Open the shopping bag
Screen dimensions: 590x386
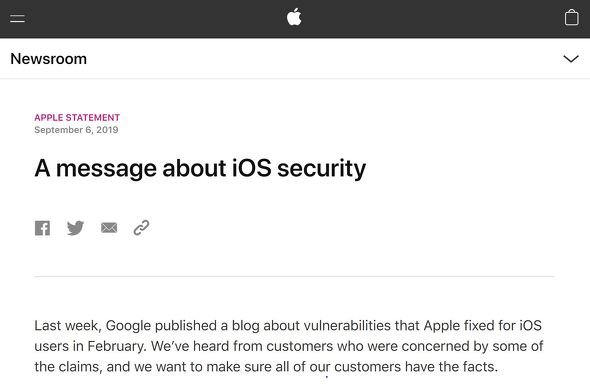tap(572, 17)
